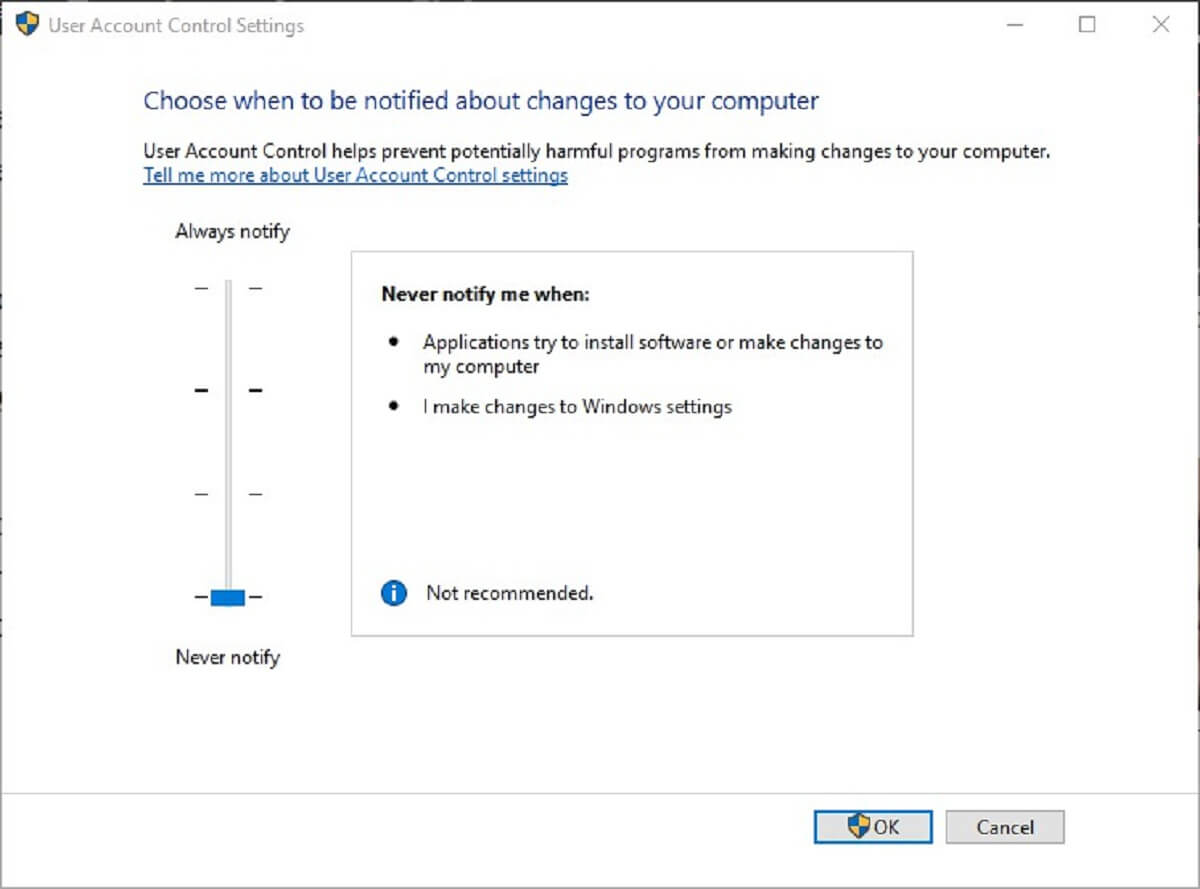
Task: Dismiss the dialog with Cancel
Action: click(1004, 827)
